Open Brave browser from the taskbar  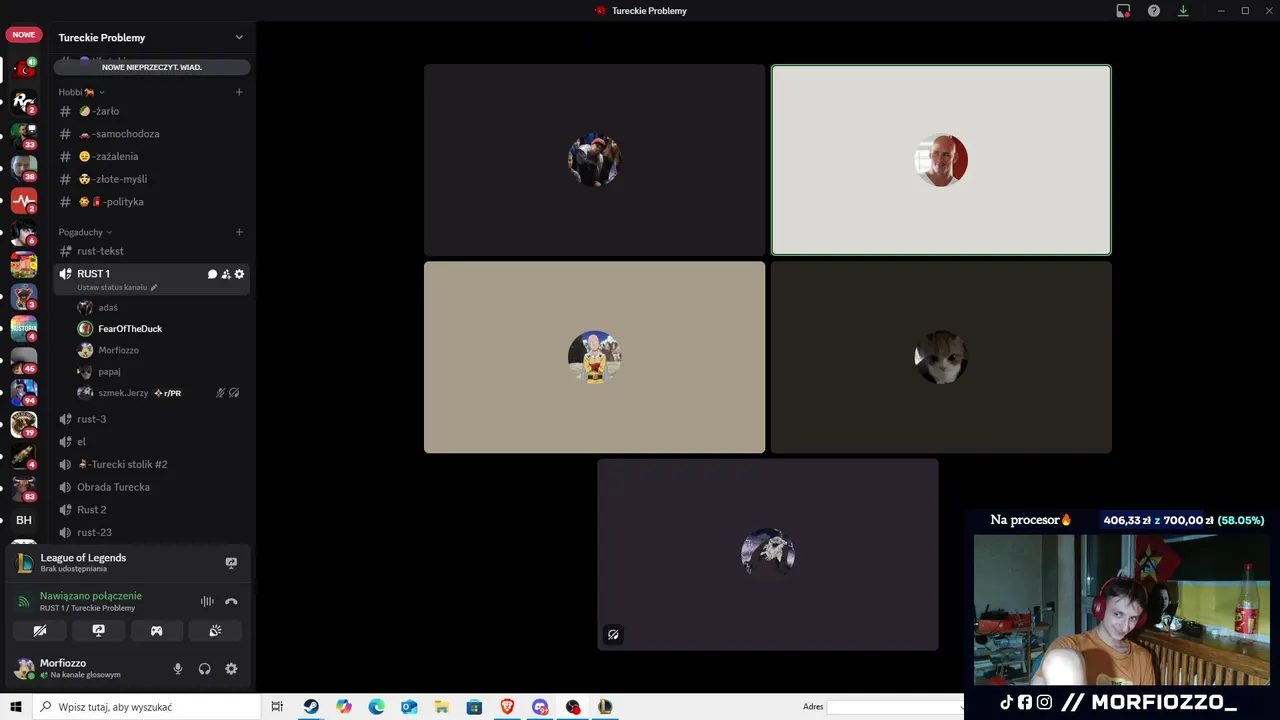[x=507, y=707]
